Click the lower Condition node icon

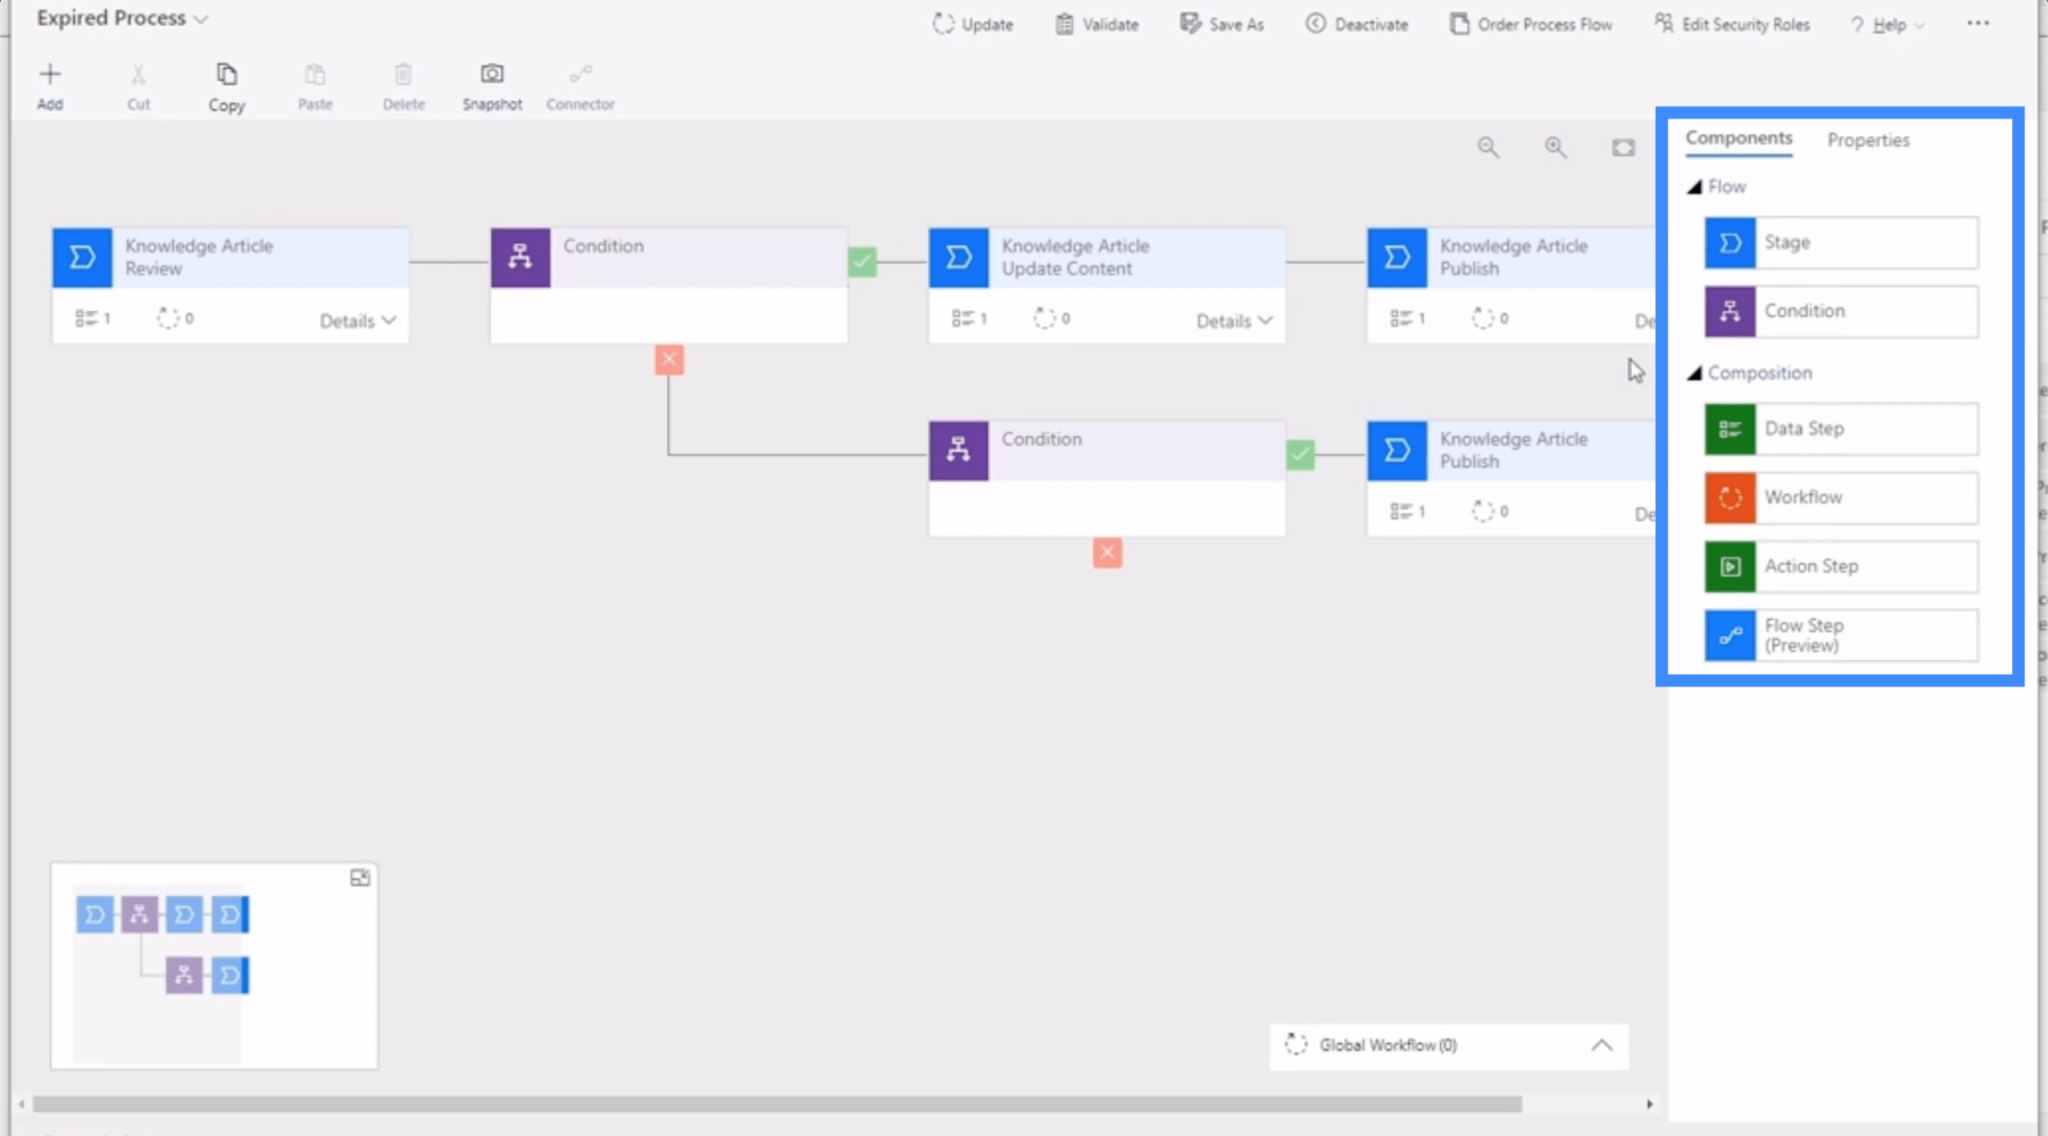point(958,451)
